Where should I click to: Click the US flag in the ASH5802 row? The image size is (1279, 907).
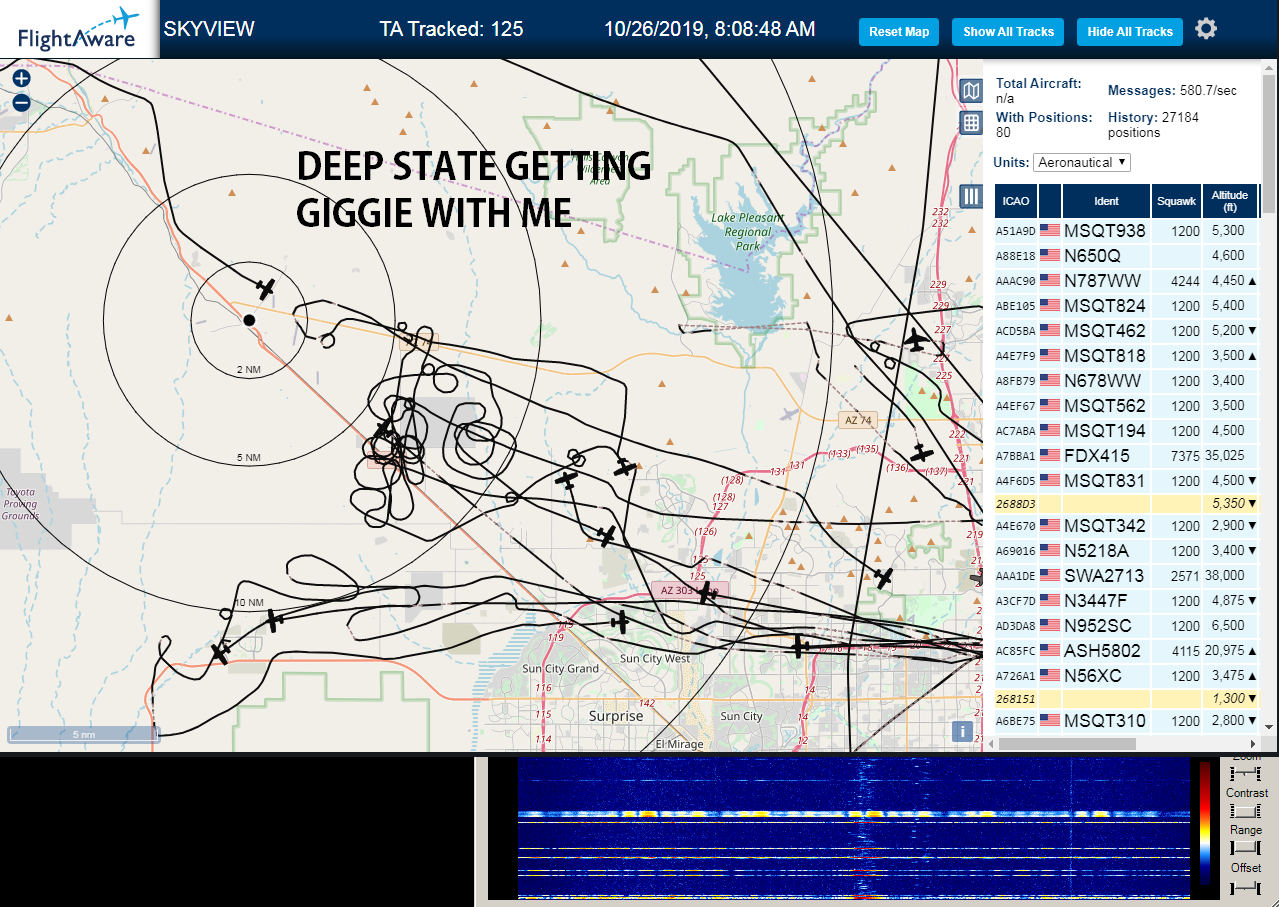(x=1050, y=650)
